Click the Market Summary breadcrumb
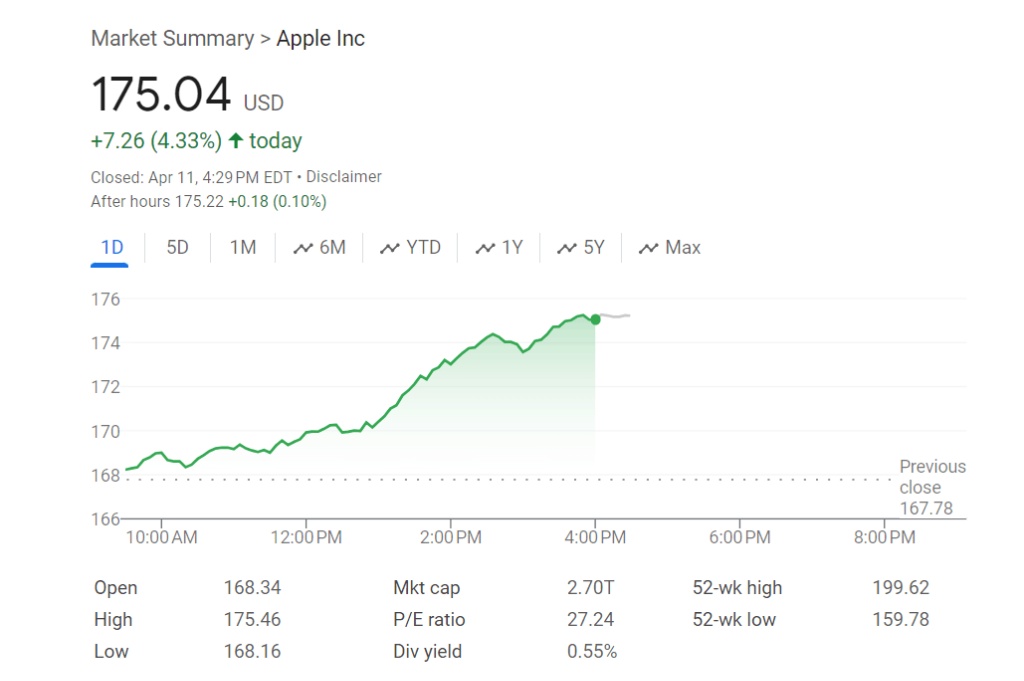The image size is (1024, 681). [172, 39]
